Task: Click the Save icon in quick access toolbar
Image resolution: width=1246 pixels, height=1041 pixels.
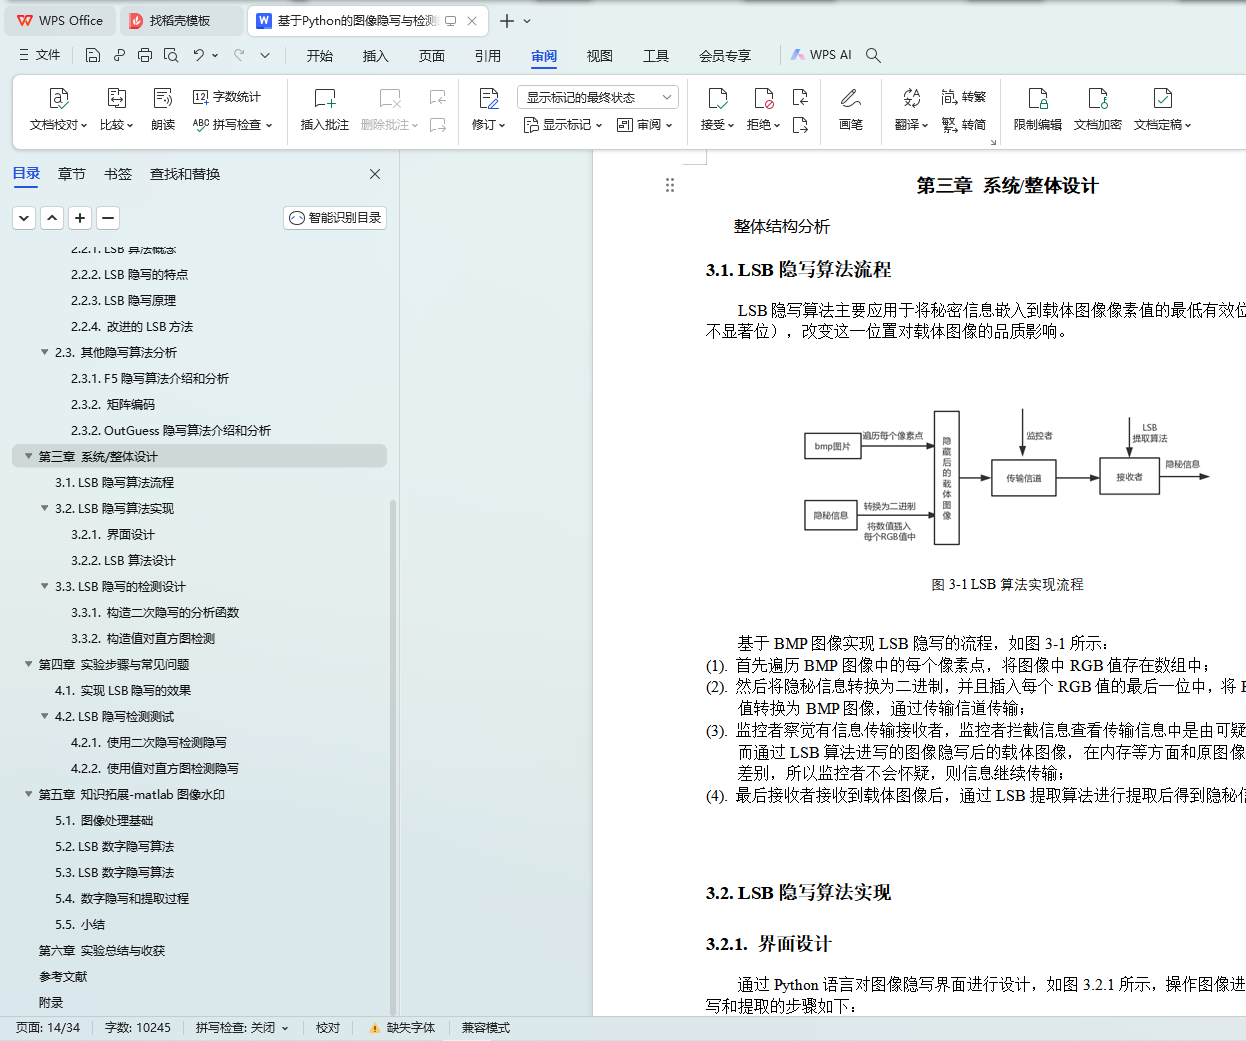Action: [93, 55]
